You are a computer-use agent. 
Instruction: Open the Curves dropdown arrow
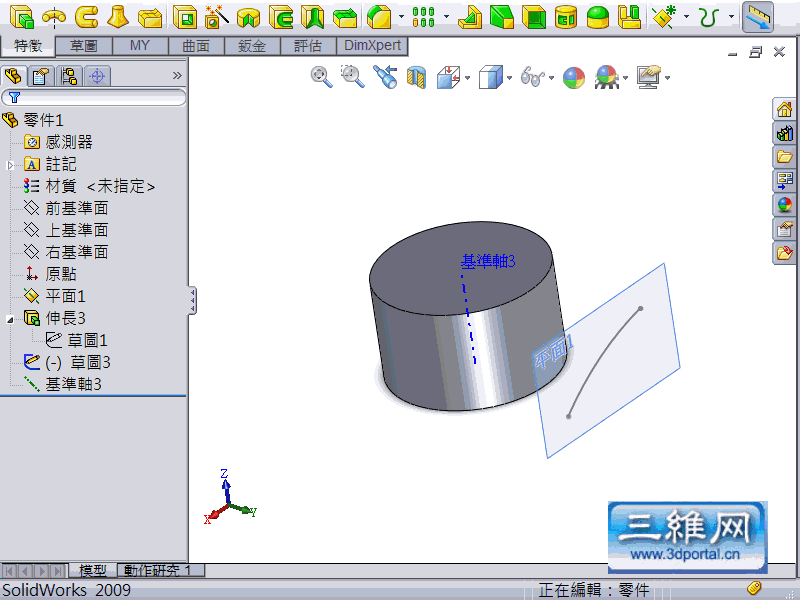732,17
